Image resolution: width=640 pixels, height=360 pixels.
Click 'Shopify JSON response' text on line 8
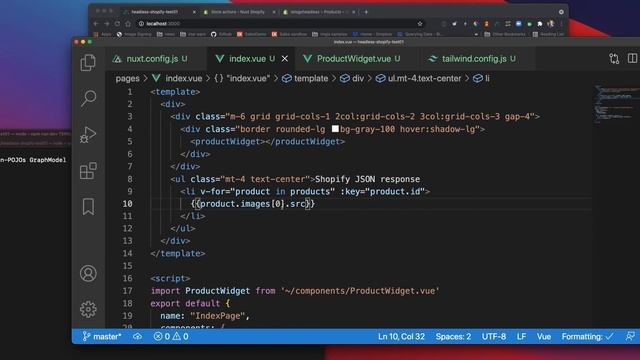click(367, 179)
